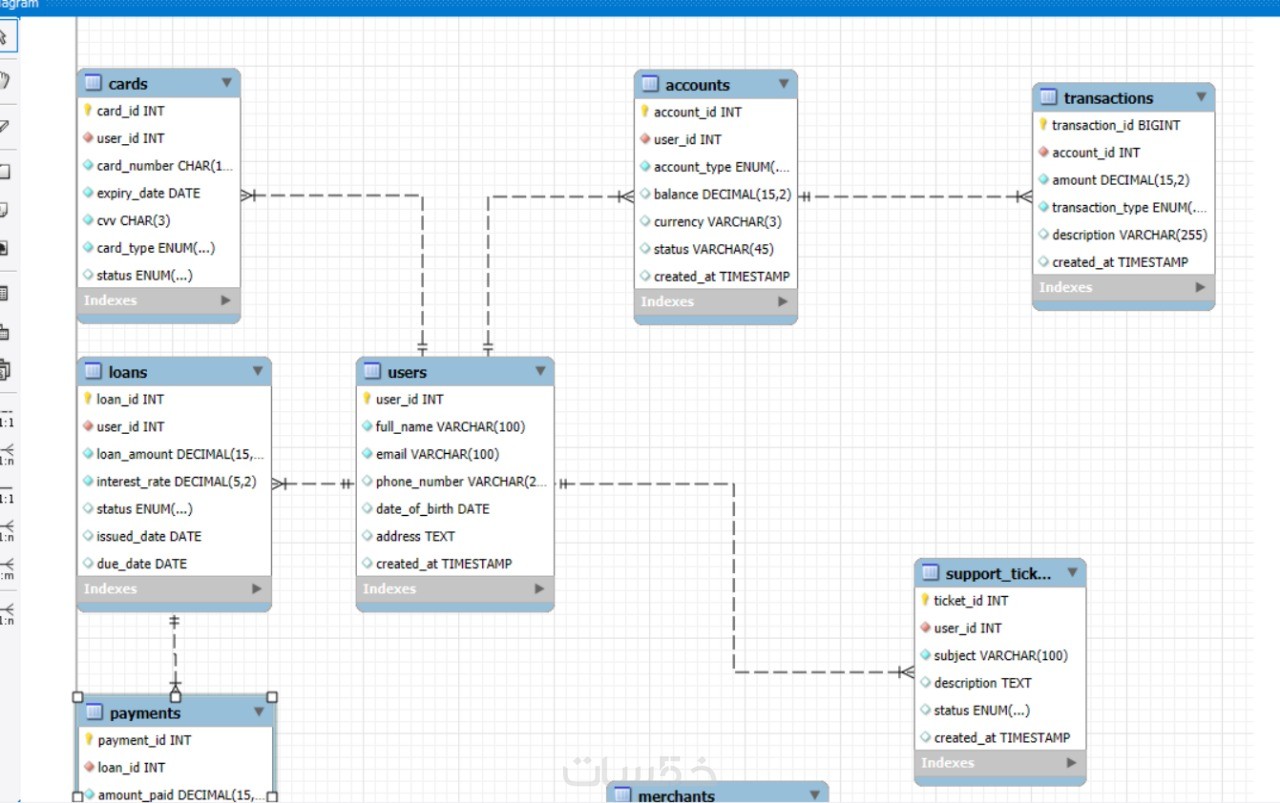Click the cards table header icon
The height and width of the screenshot is (803, 1280).
pyautogui.click(x=93, y=83)
